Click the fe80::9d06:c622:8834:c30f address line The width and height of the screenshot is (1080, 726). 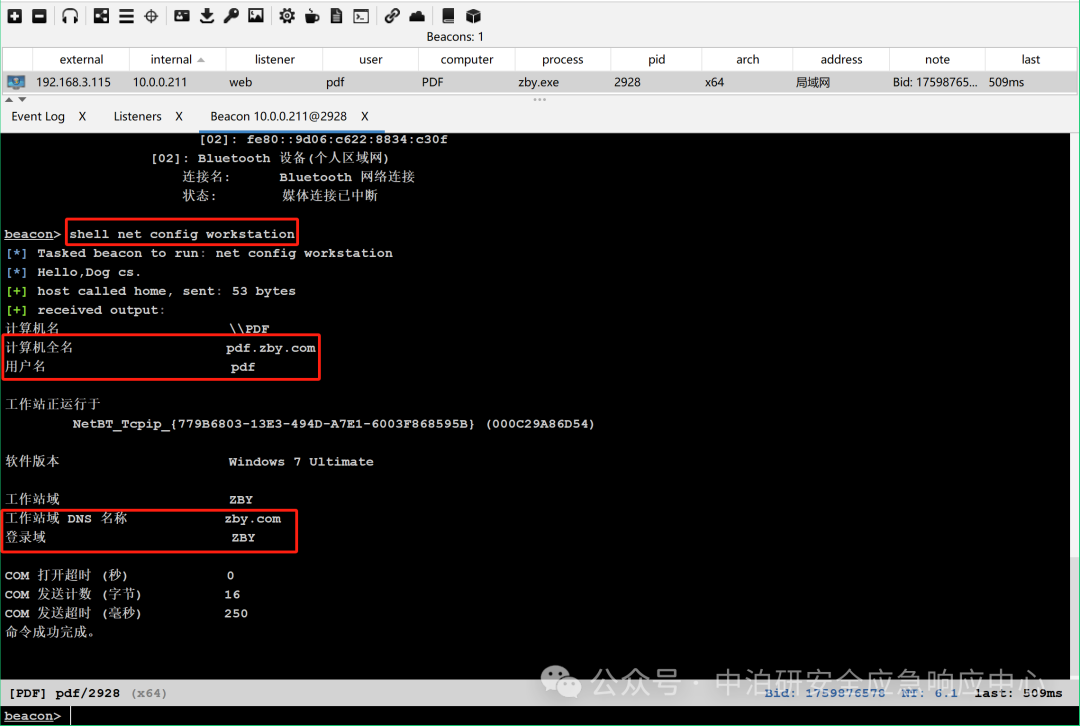(x=323, y=139)
